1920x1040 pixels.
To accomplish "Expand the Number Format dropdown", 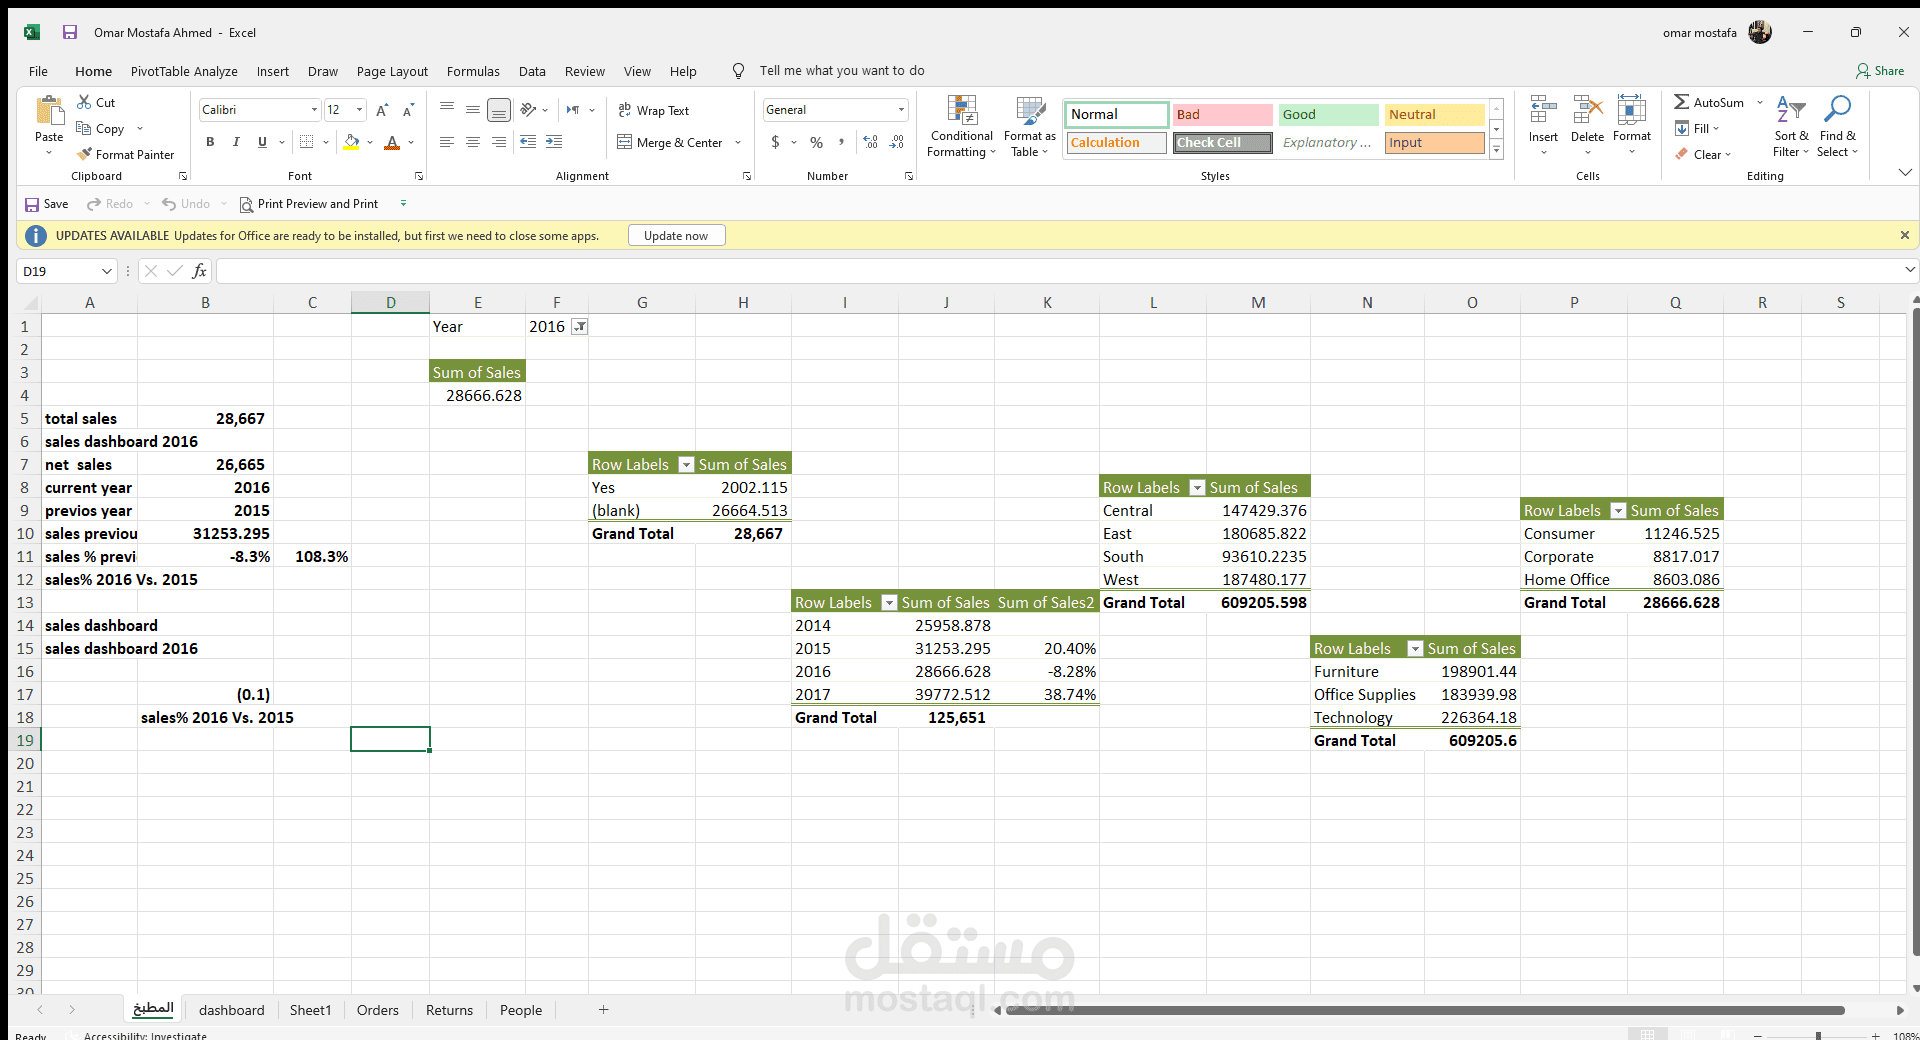I will pos(901,110).
